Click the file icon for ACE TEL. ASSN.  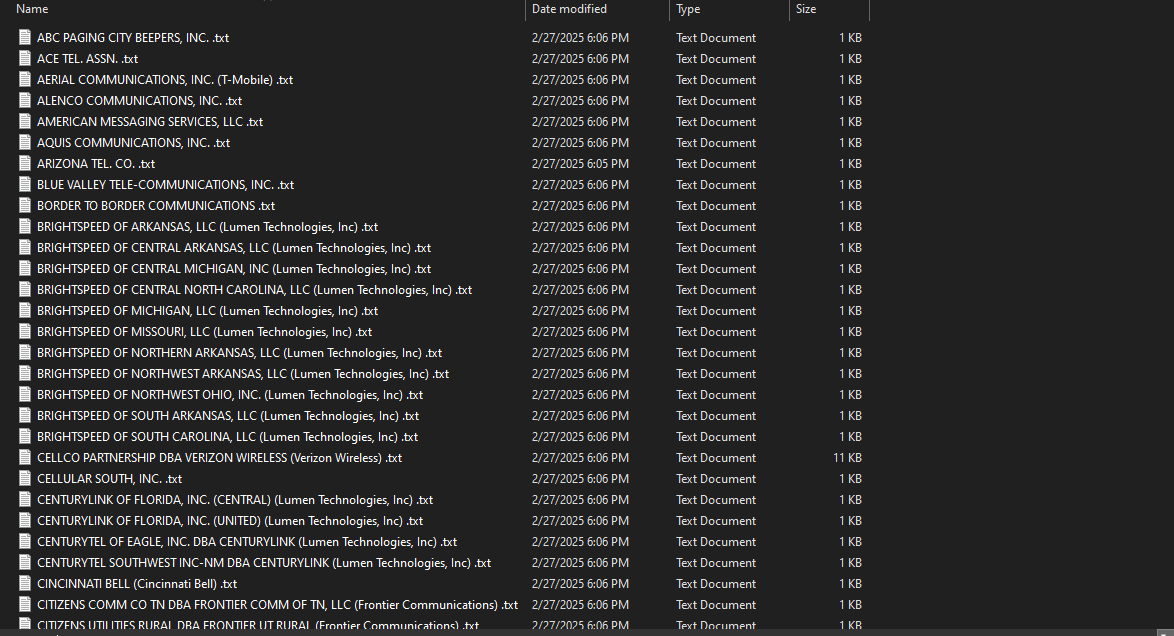coord(25,58)
